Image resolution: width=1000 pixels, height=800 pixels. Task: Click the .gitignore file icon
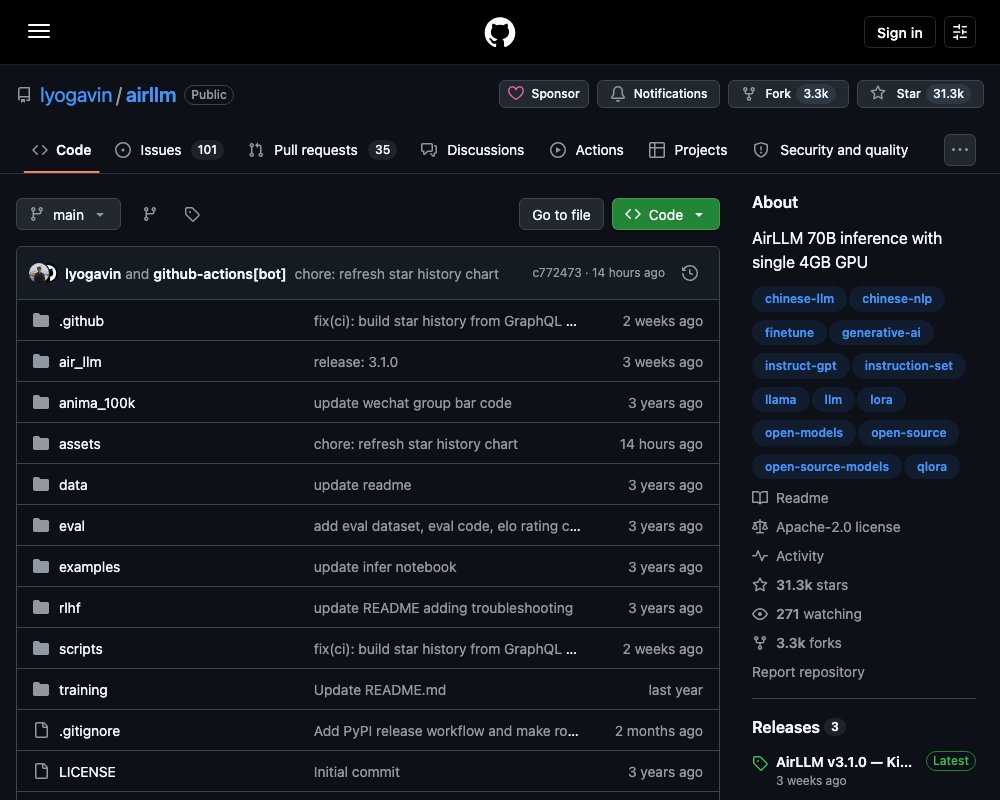(41, 730)
